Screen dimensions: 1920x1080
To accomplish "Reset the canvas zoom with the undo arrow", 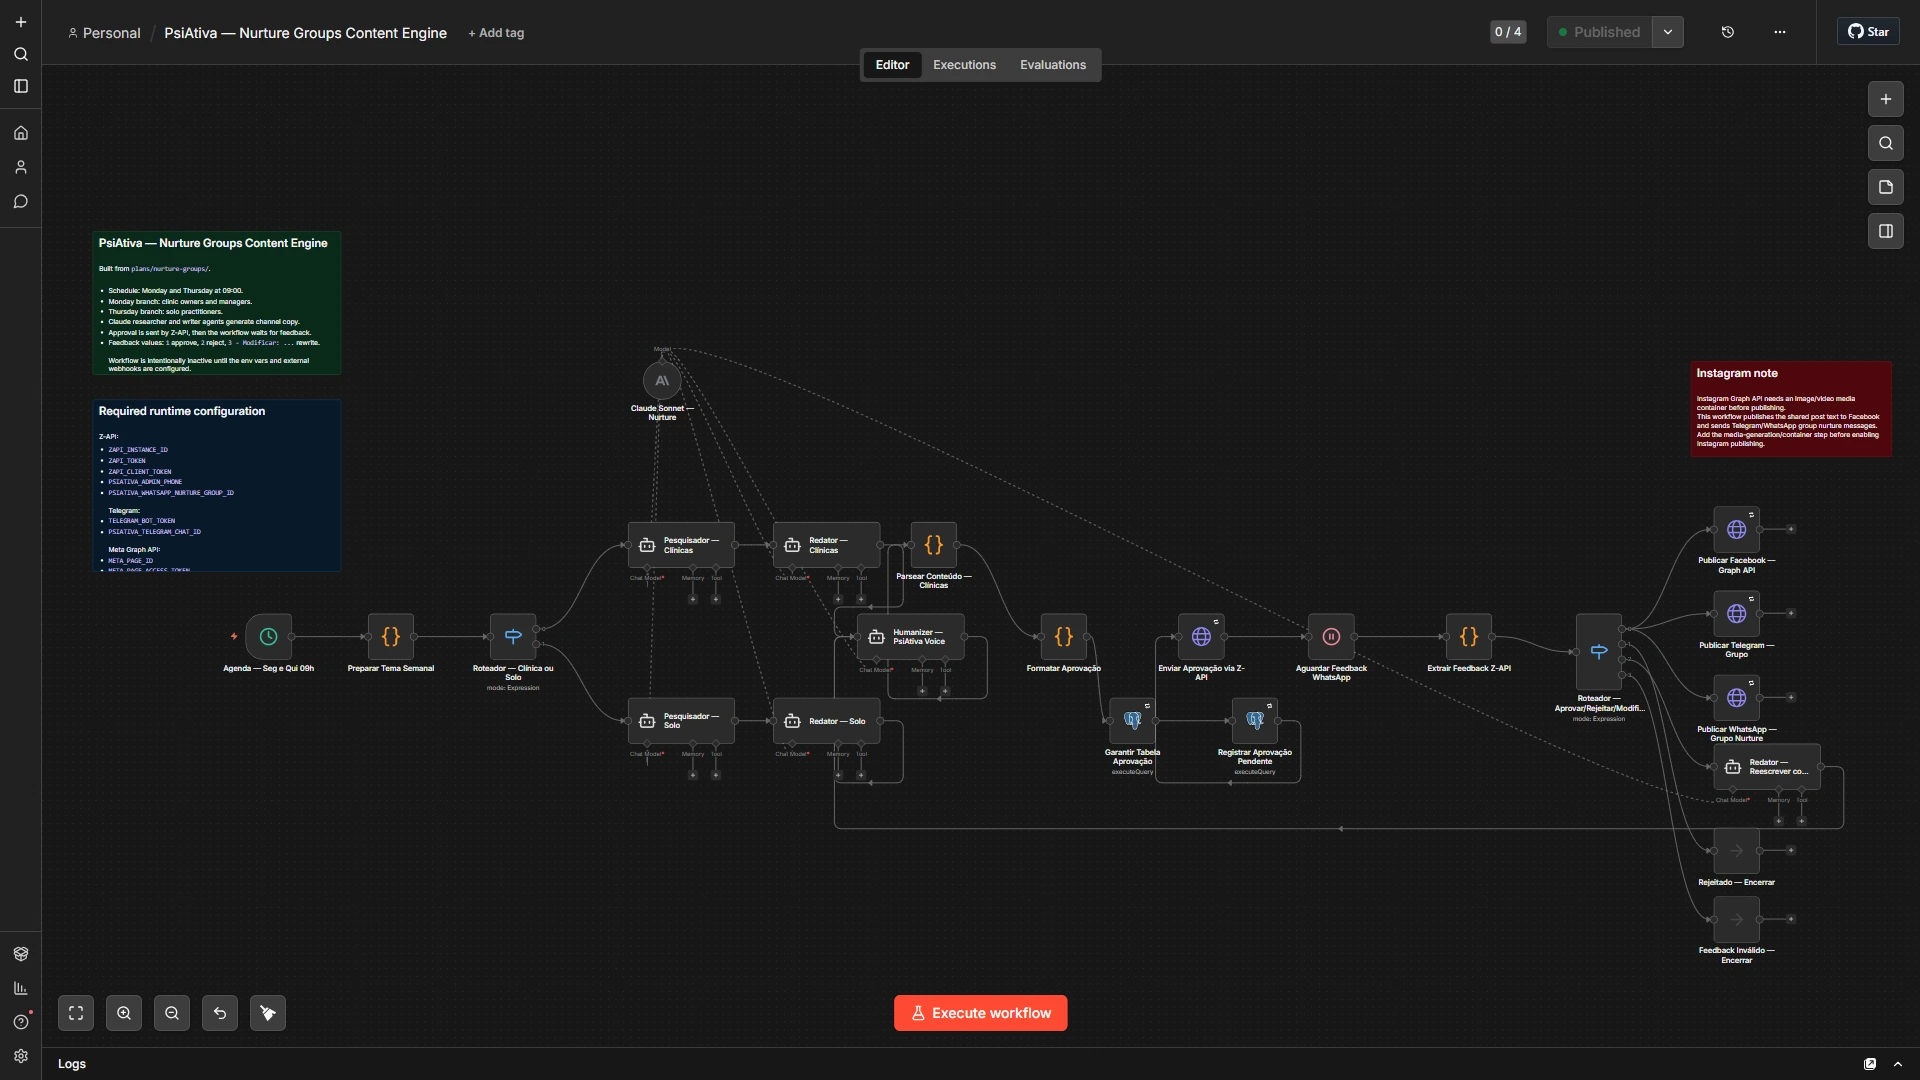I will point(220,1013).
